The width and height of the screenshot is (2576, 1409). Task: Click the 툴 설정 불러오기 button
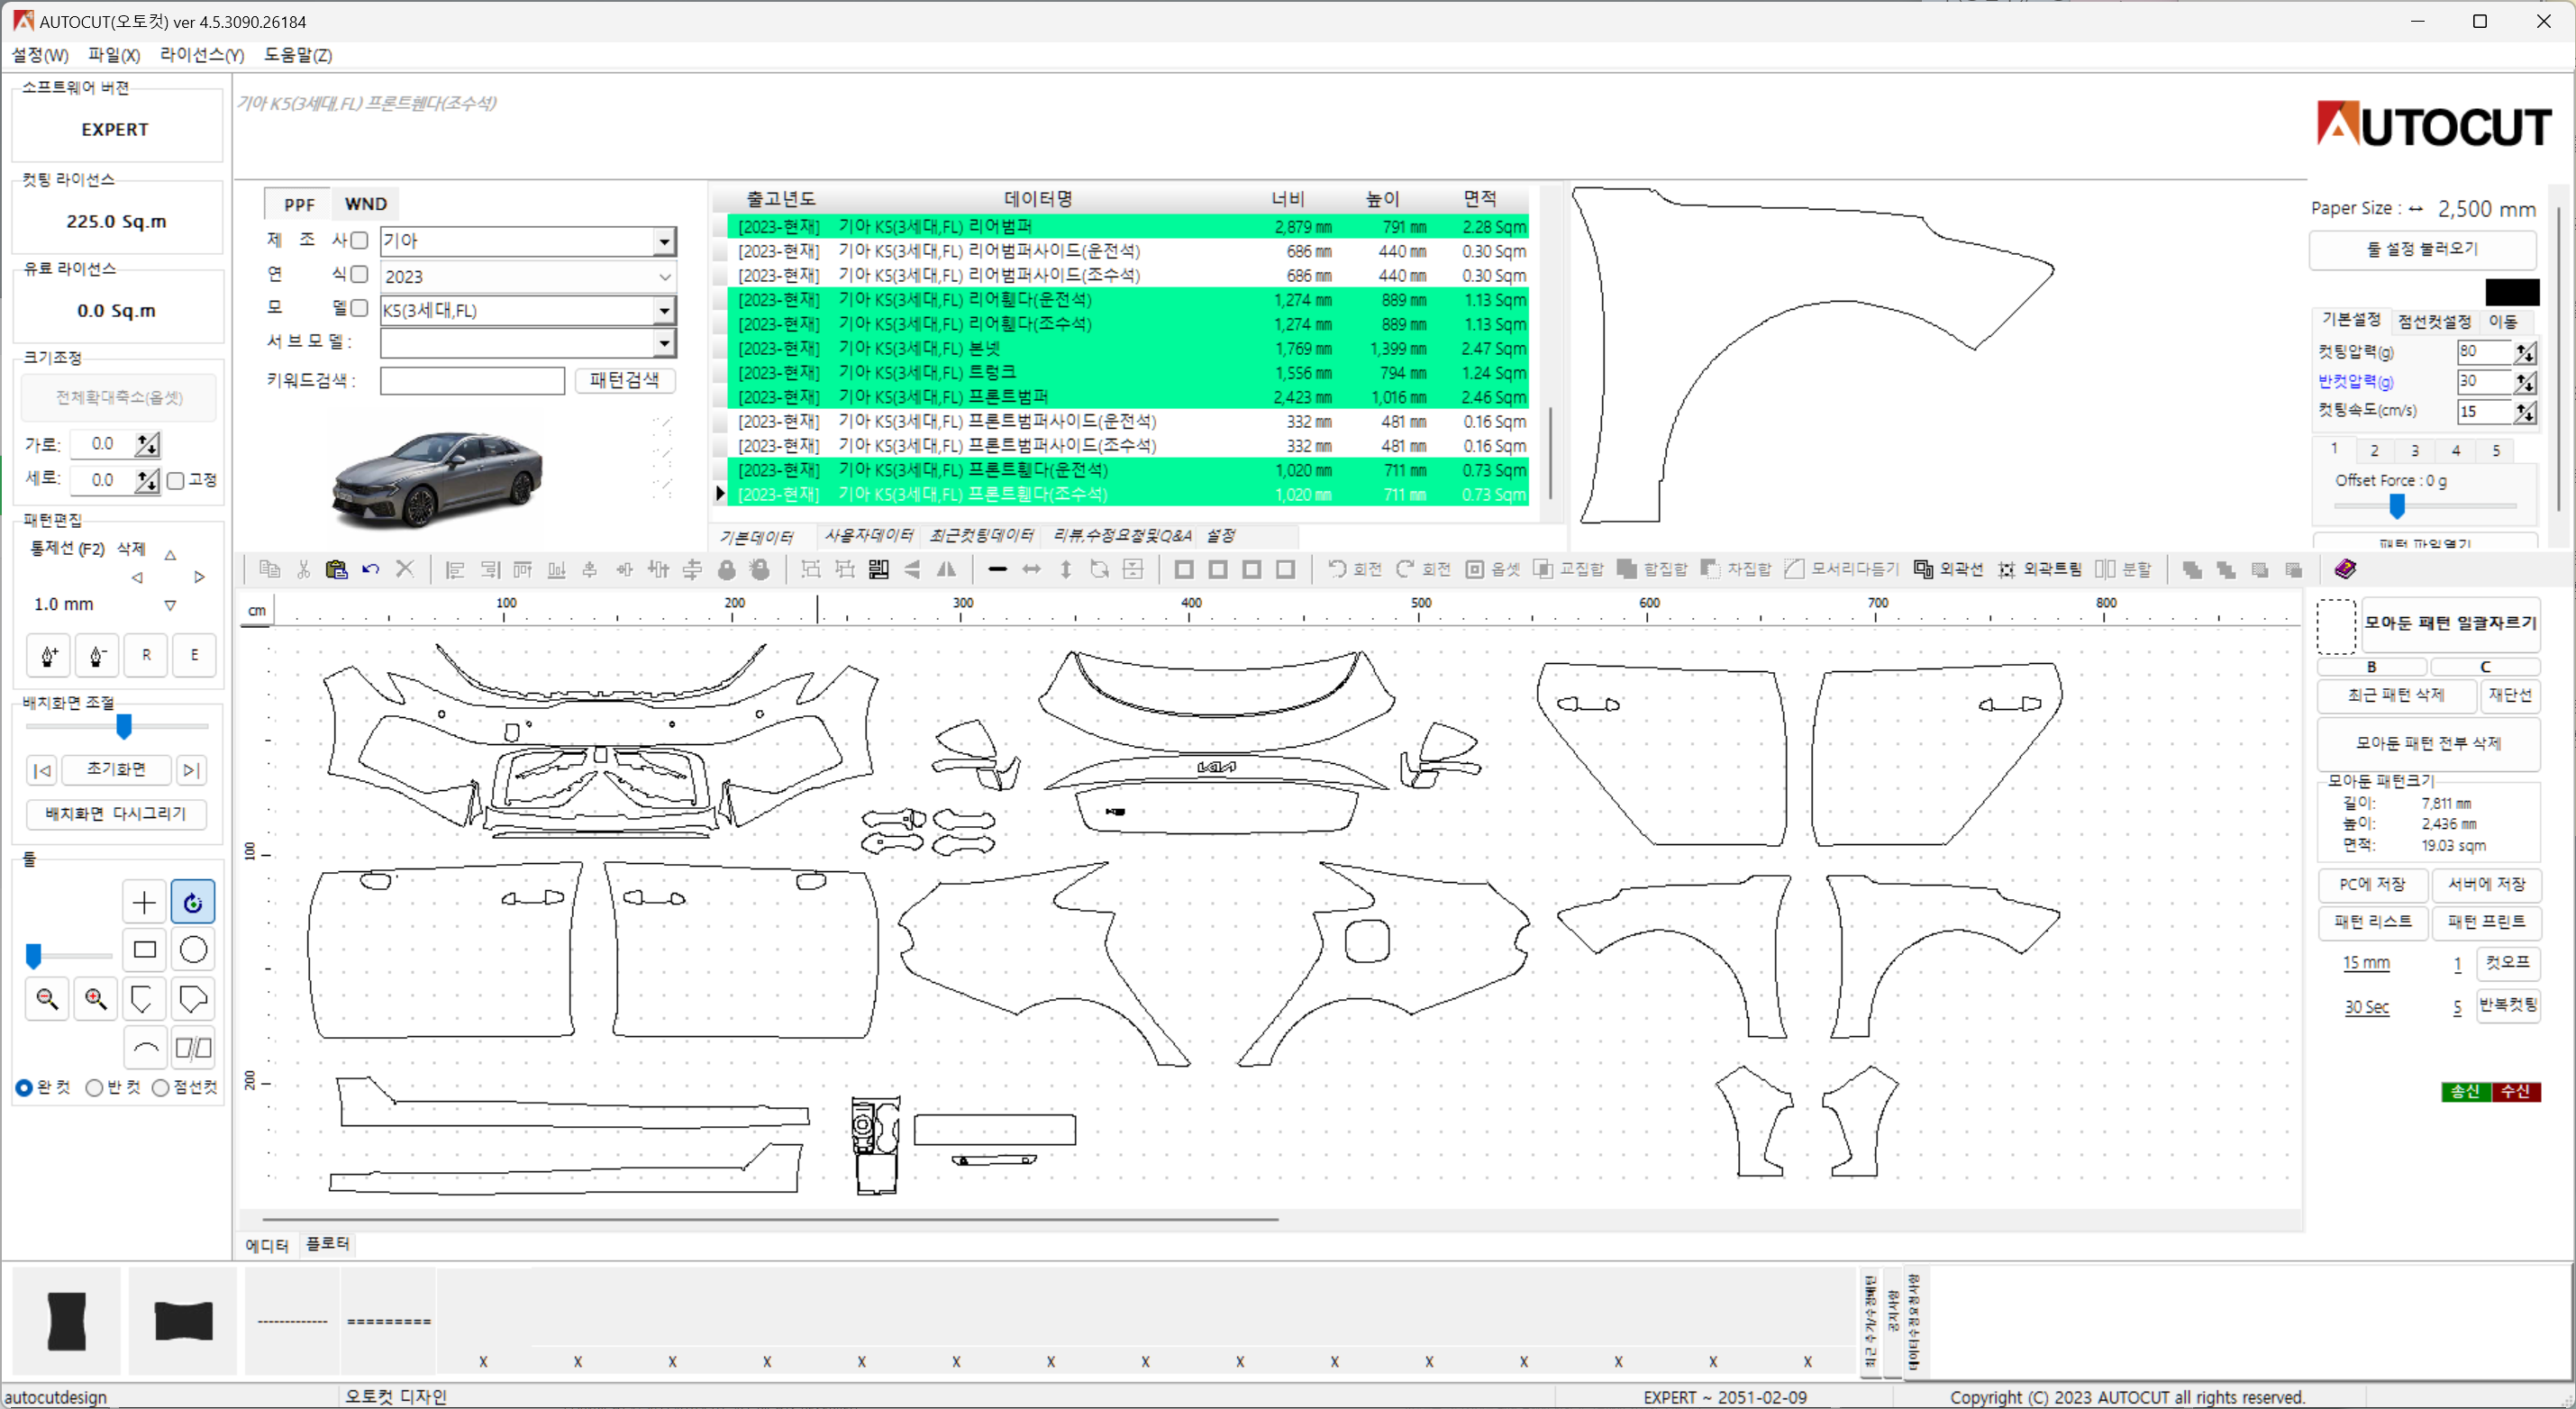click(2422, 249)
